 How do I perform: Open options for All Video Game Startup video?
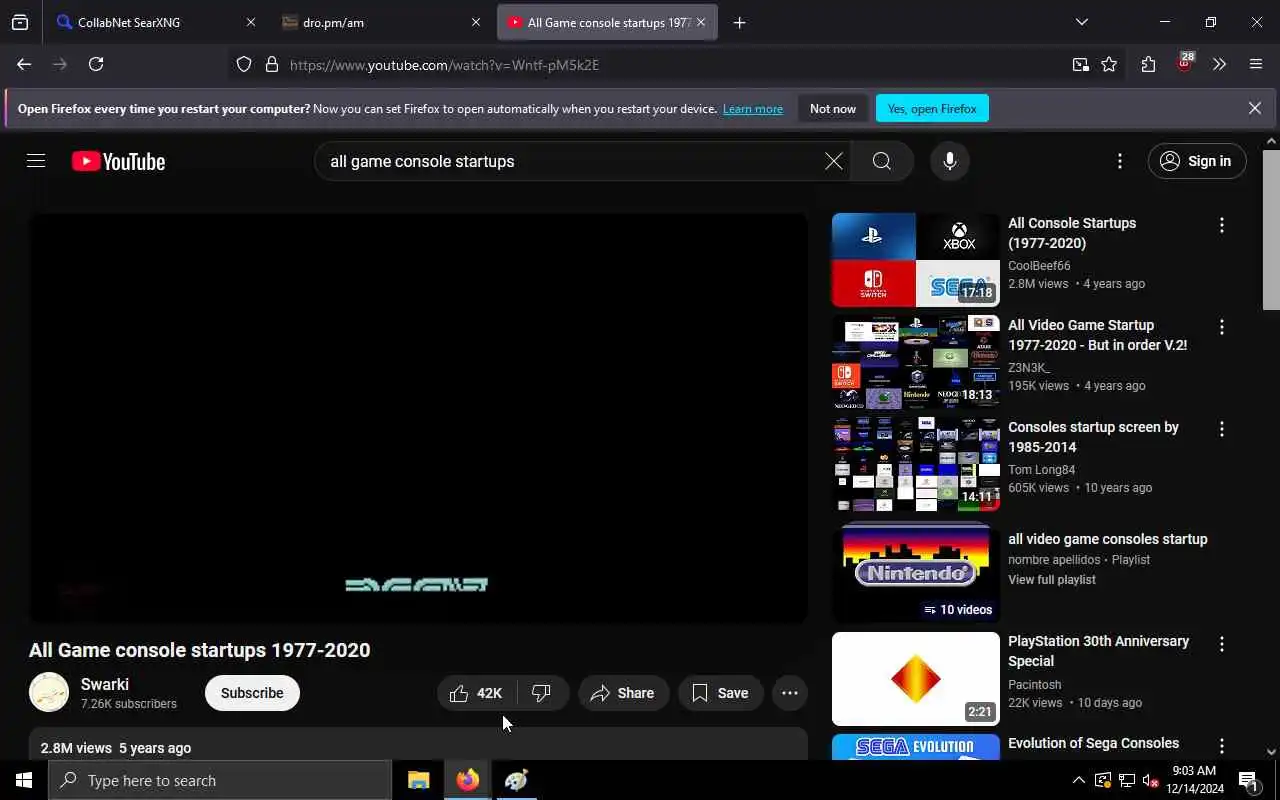point(1221,327)
